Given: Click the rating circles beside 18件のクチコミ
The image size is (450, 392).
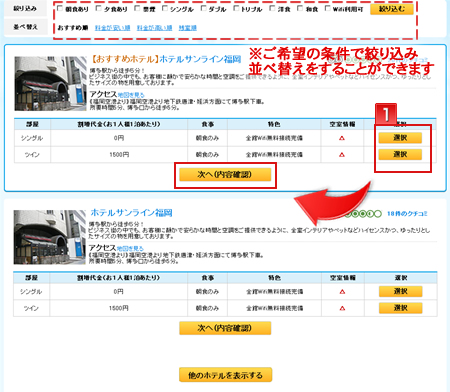Looking at the screenshot, I should click(363, 214).
